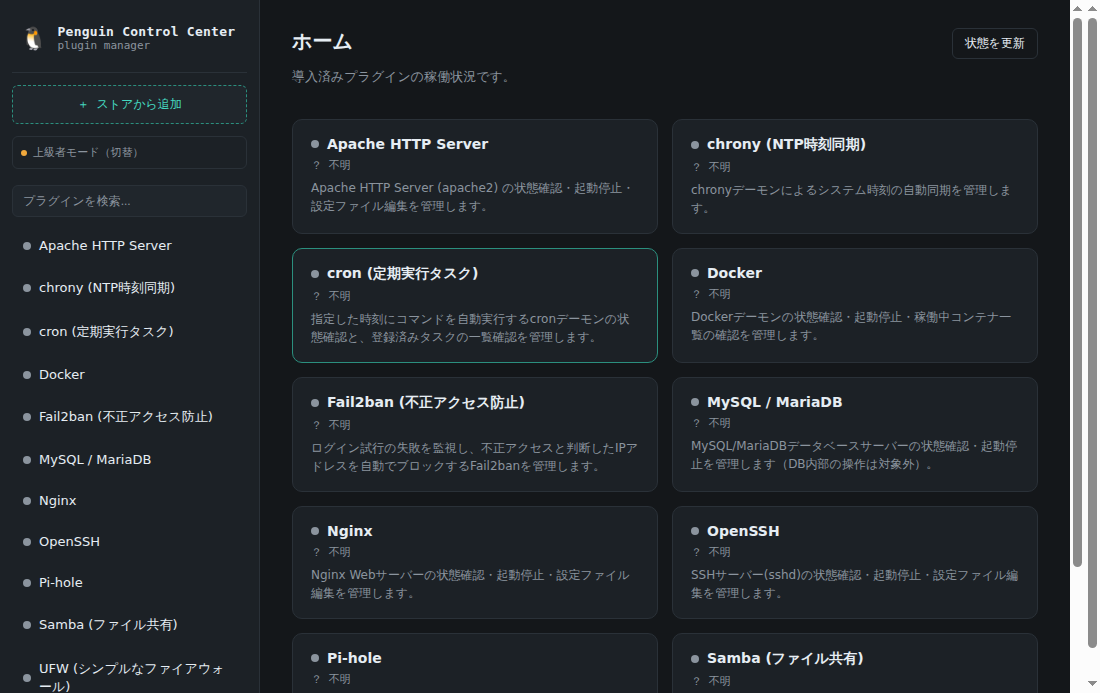This screenshot has width=1100, height=693.
Task: Open Pi-hole in the sidebar
Action: pos(129,582)
